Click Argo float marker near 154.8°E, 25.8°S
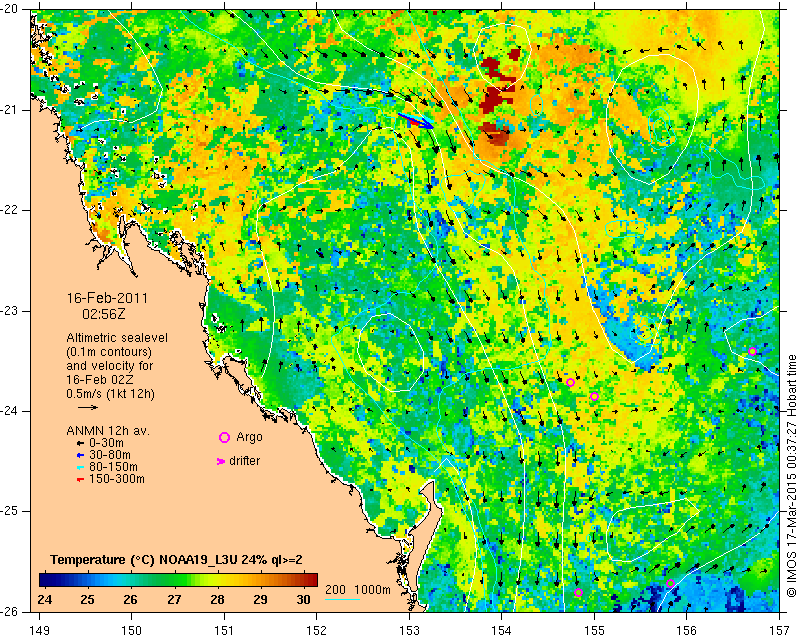Viewport: 800px width, 640px height. pyautogui.click(x=578, y=593)
